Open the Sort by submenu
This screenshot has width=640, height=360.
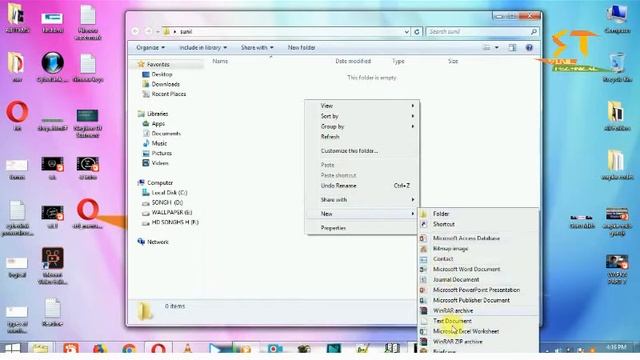[x=362, y=116]
